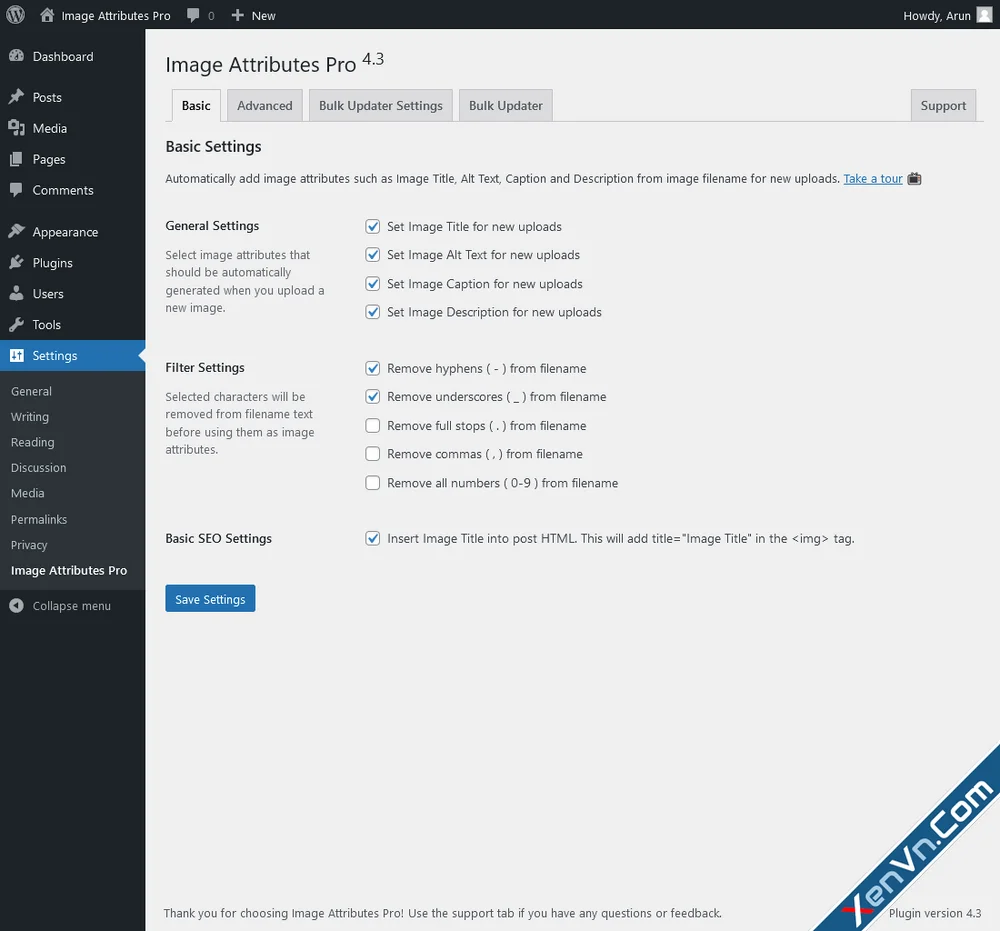Open Tools menu label
The image size is (1000, 931).
tap(47, 325)
